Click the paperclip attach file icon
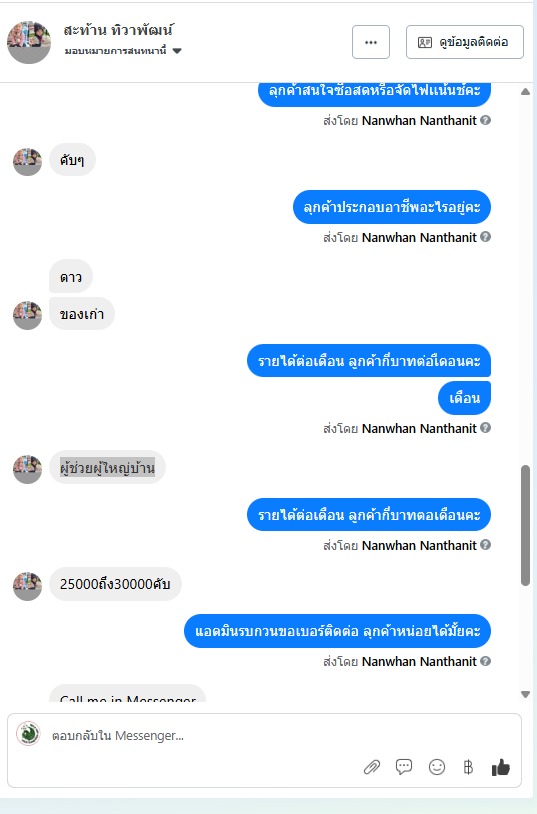The width and height of the screenshot is (537, 814). 372,767
